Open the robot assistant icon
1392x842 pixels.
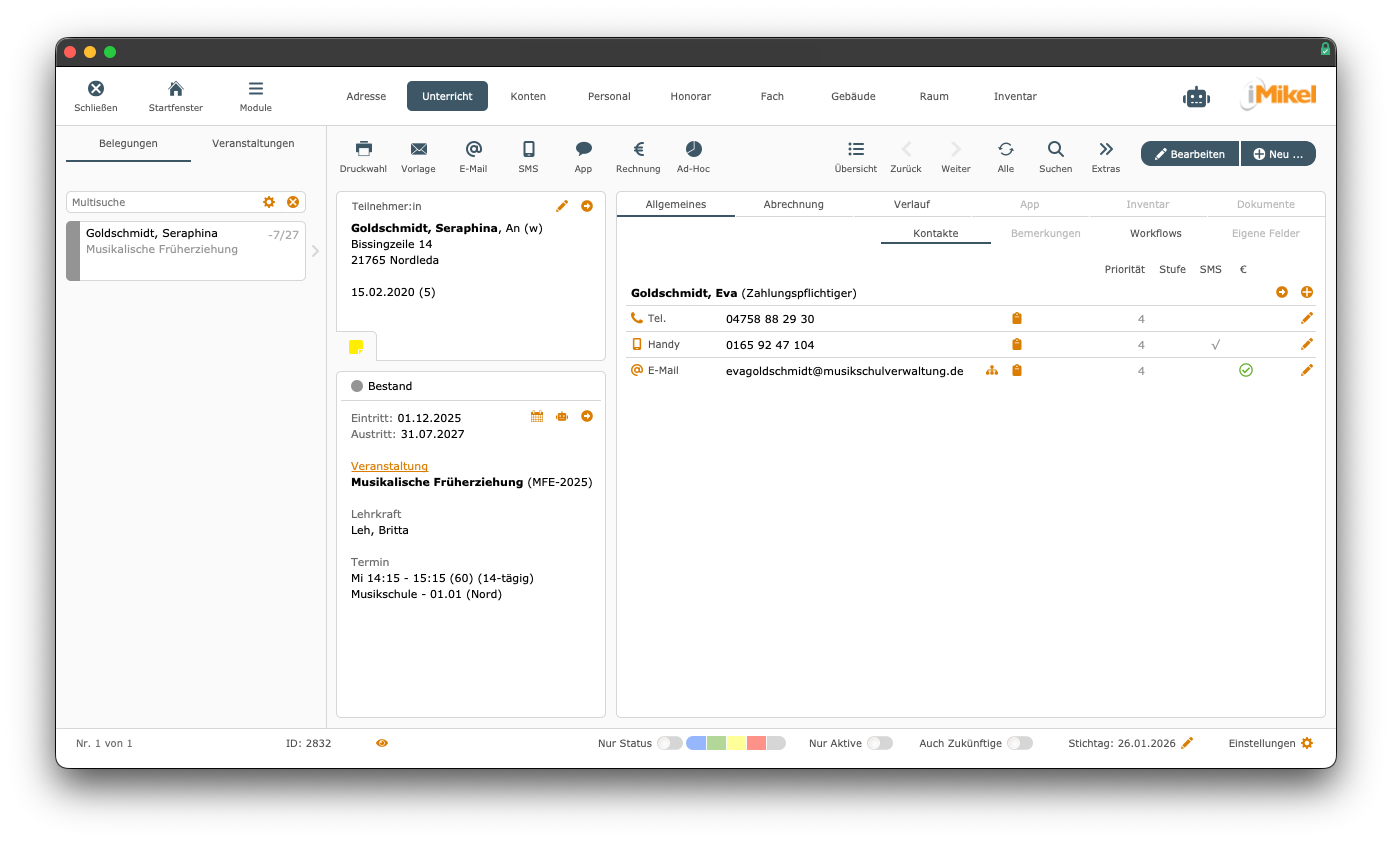(1196, 97)
